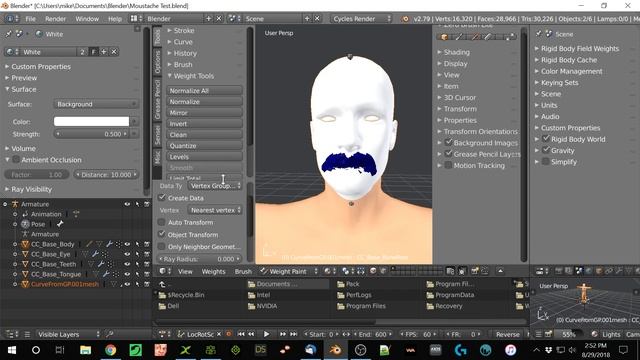Screen dimensions: 640x360
Task: Adjust the AO Distance field
Action: pyautogui.click(x=106, y=175)
